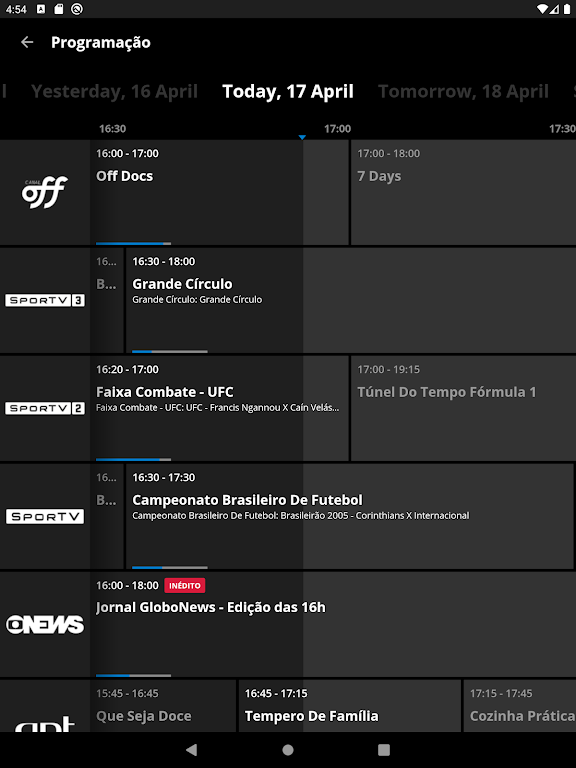Open Jornal GloboNews Edição das 16h

333,624
